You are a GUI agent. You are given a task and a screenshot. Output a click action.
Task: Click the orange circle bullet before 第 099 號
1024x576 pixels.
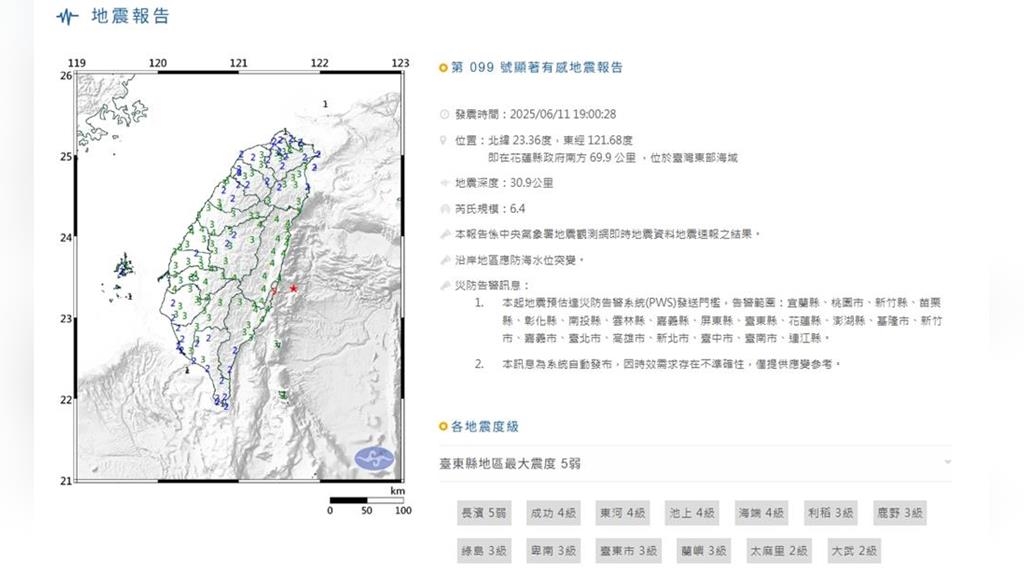(x=444, y=68)
